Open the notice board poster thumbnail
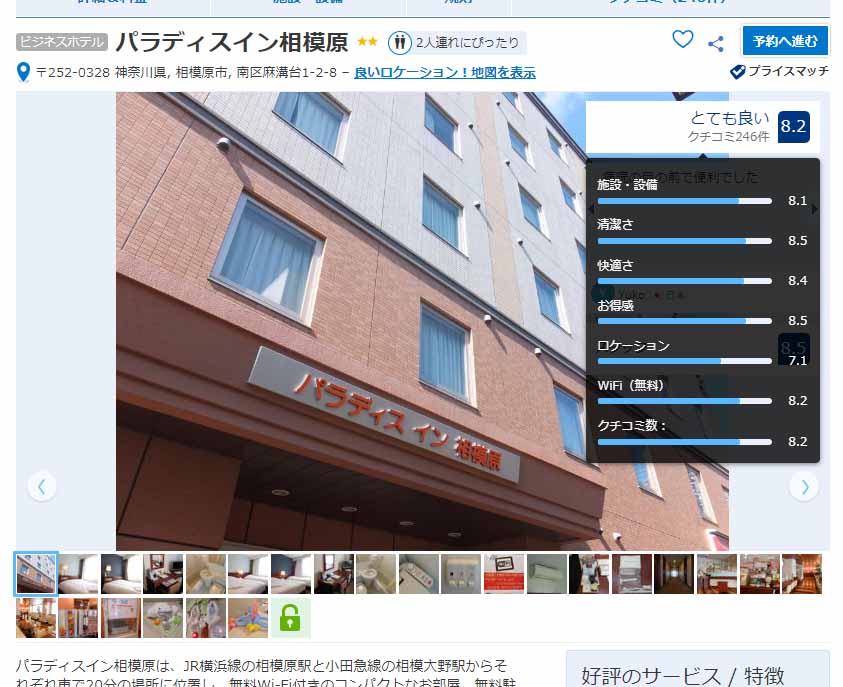This screenshot has height=687, width=843. tap(120, 618)
